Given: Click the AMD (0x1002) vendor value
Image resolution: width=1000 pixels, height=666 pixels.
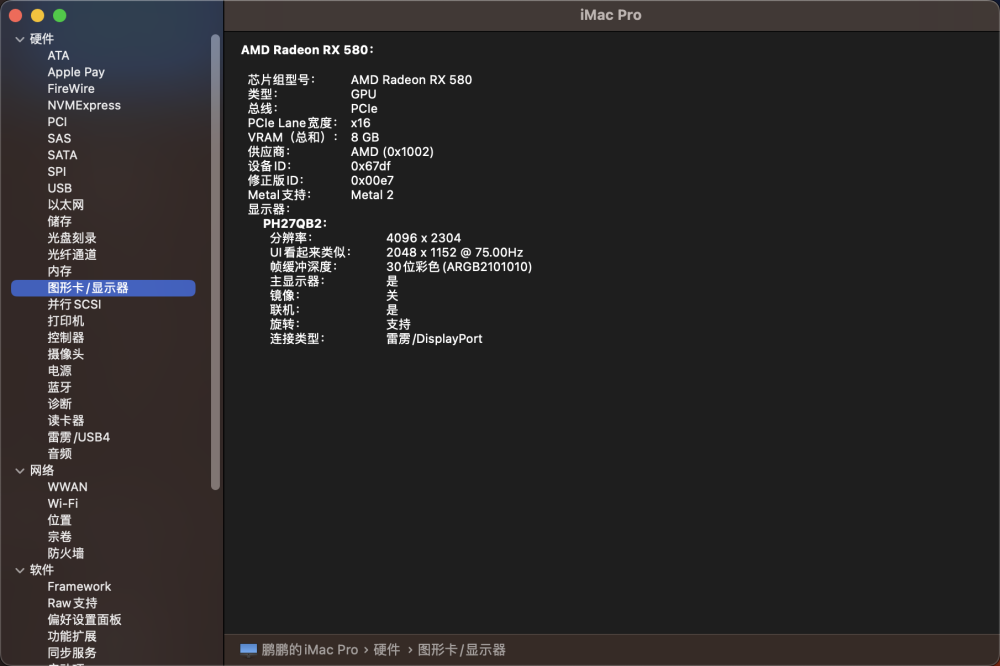Looking at the screenshot, I should [392, 152].
